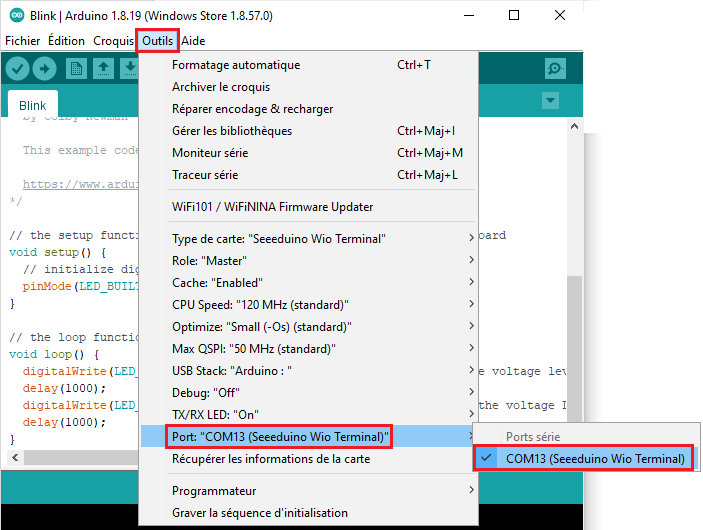Expand CPU Speed submenu
Viewport: 703px width, 530px height.
[308, 304]
